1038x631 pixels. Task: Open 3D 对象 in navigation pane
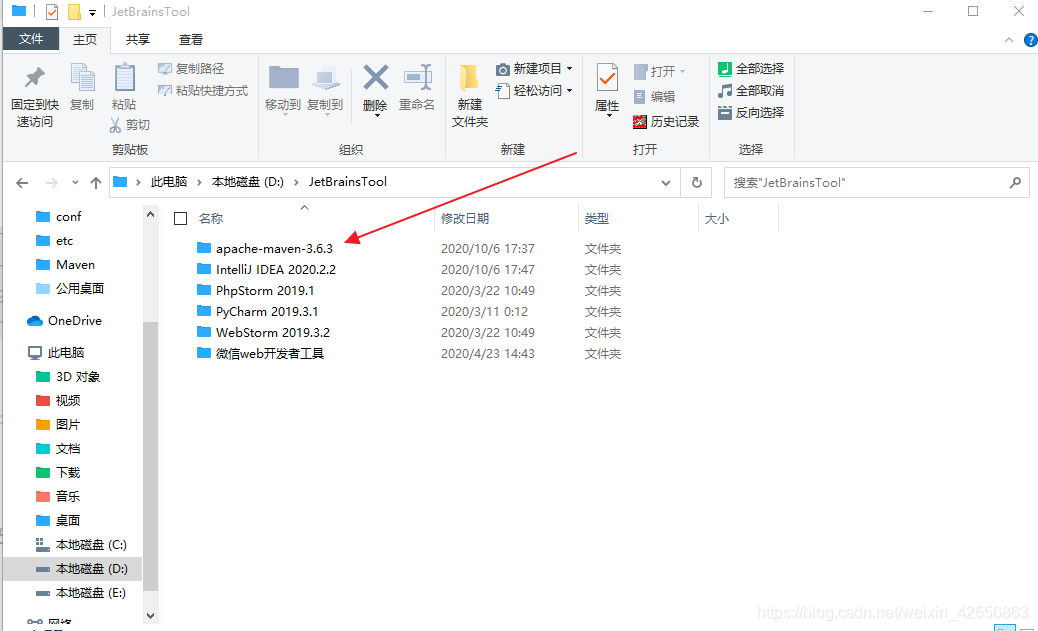(77, 377)
